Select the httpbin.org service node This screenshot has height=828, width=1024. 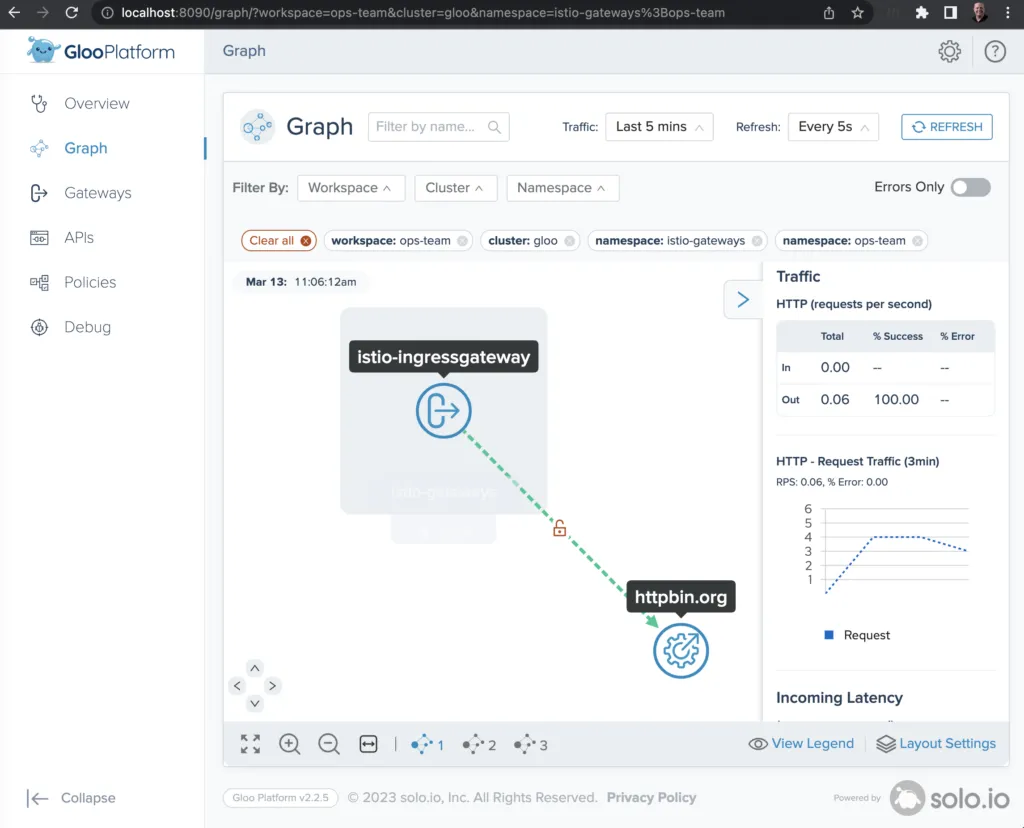coord(680,650)
